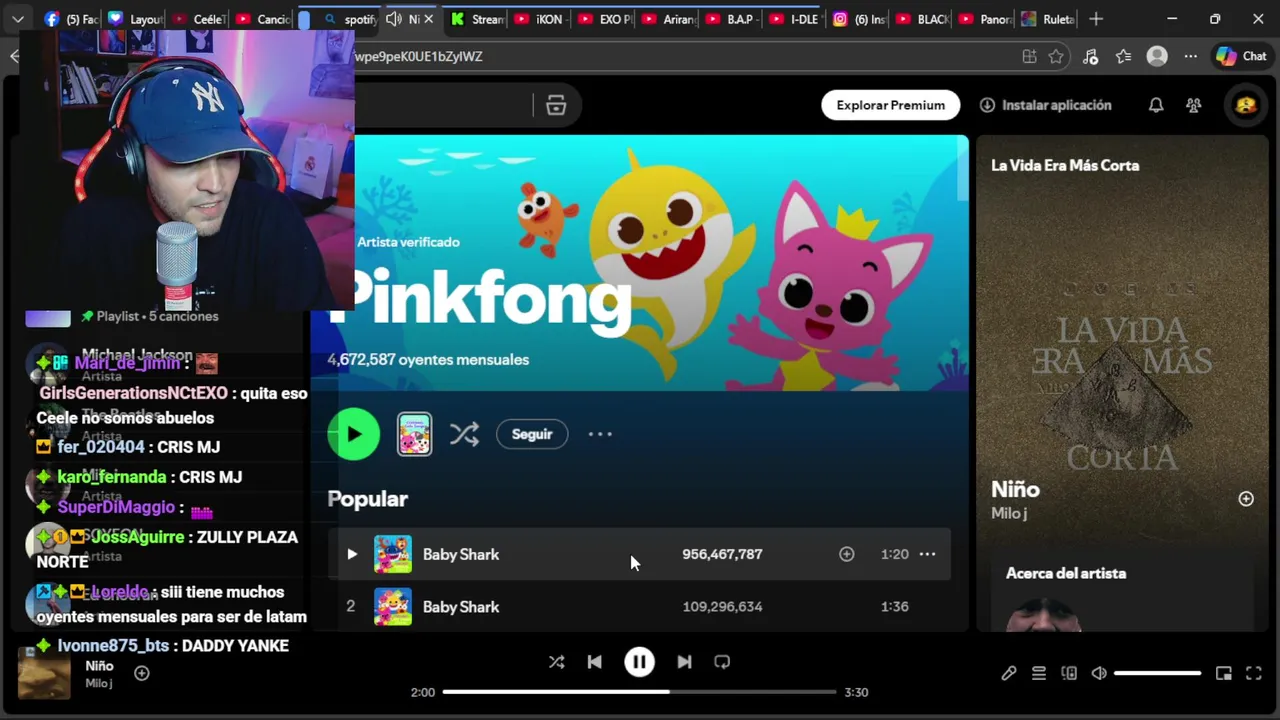
Task: Switch to the Ruleta tab
Action: point(1049,19)
